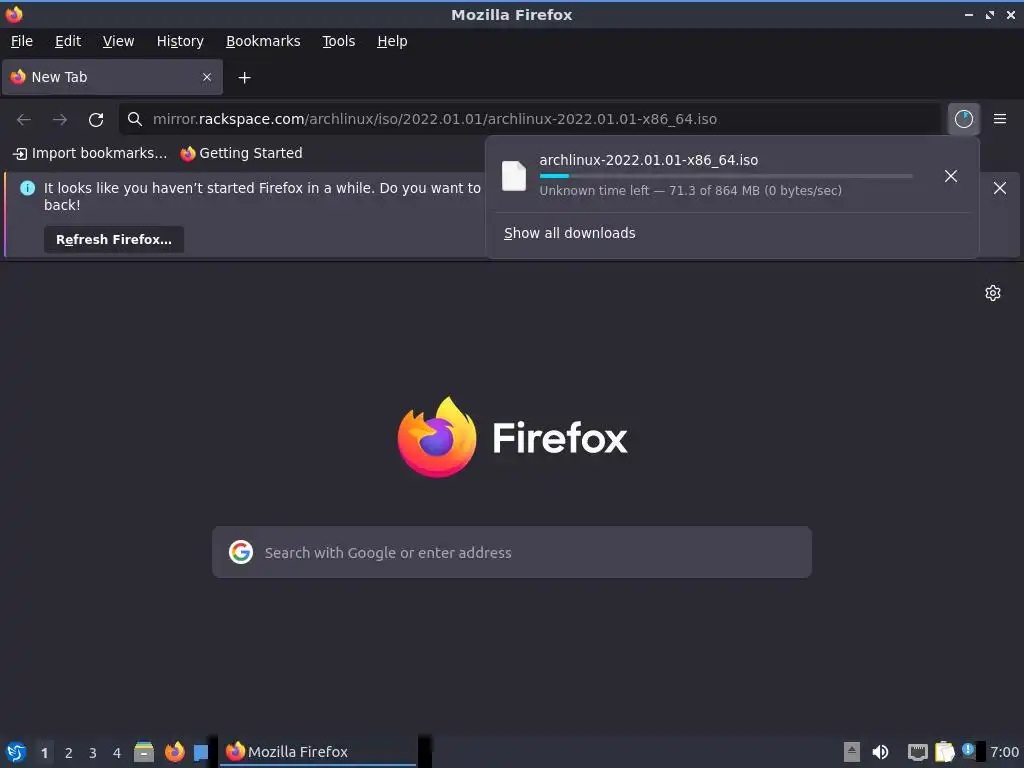Click the forward navigation arrow
This screenshot has height=768, width=1024.
click(59, 119)
